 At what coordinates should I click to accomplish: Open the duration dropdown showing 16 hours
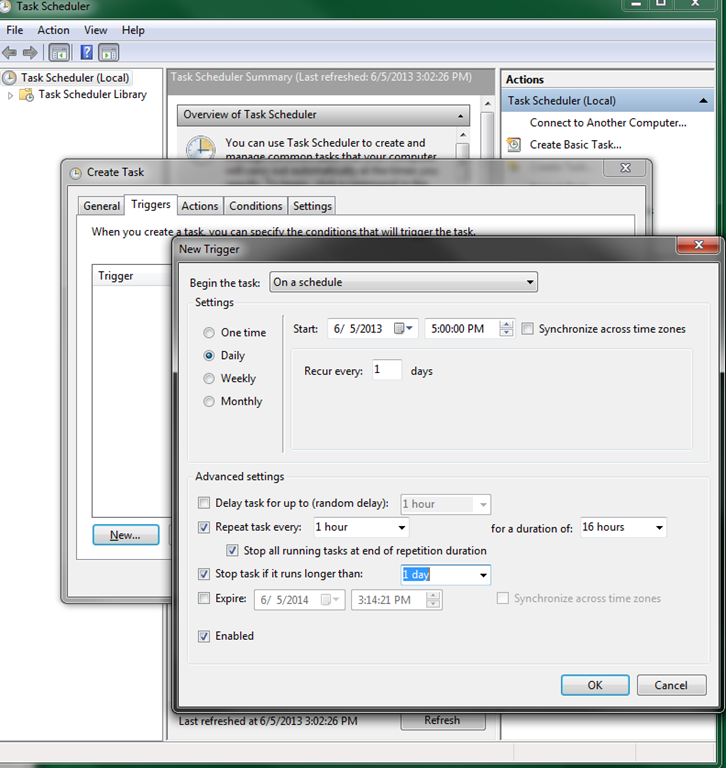pos(659,527)
